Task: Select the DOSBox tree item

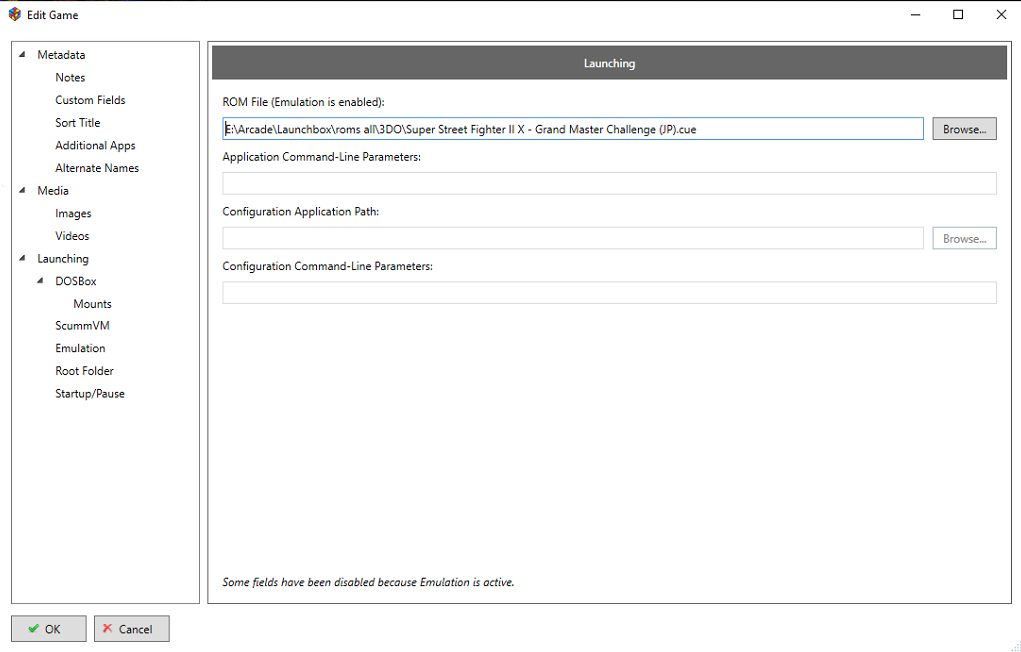Action: coord(76,281)
